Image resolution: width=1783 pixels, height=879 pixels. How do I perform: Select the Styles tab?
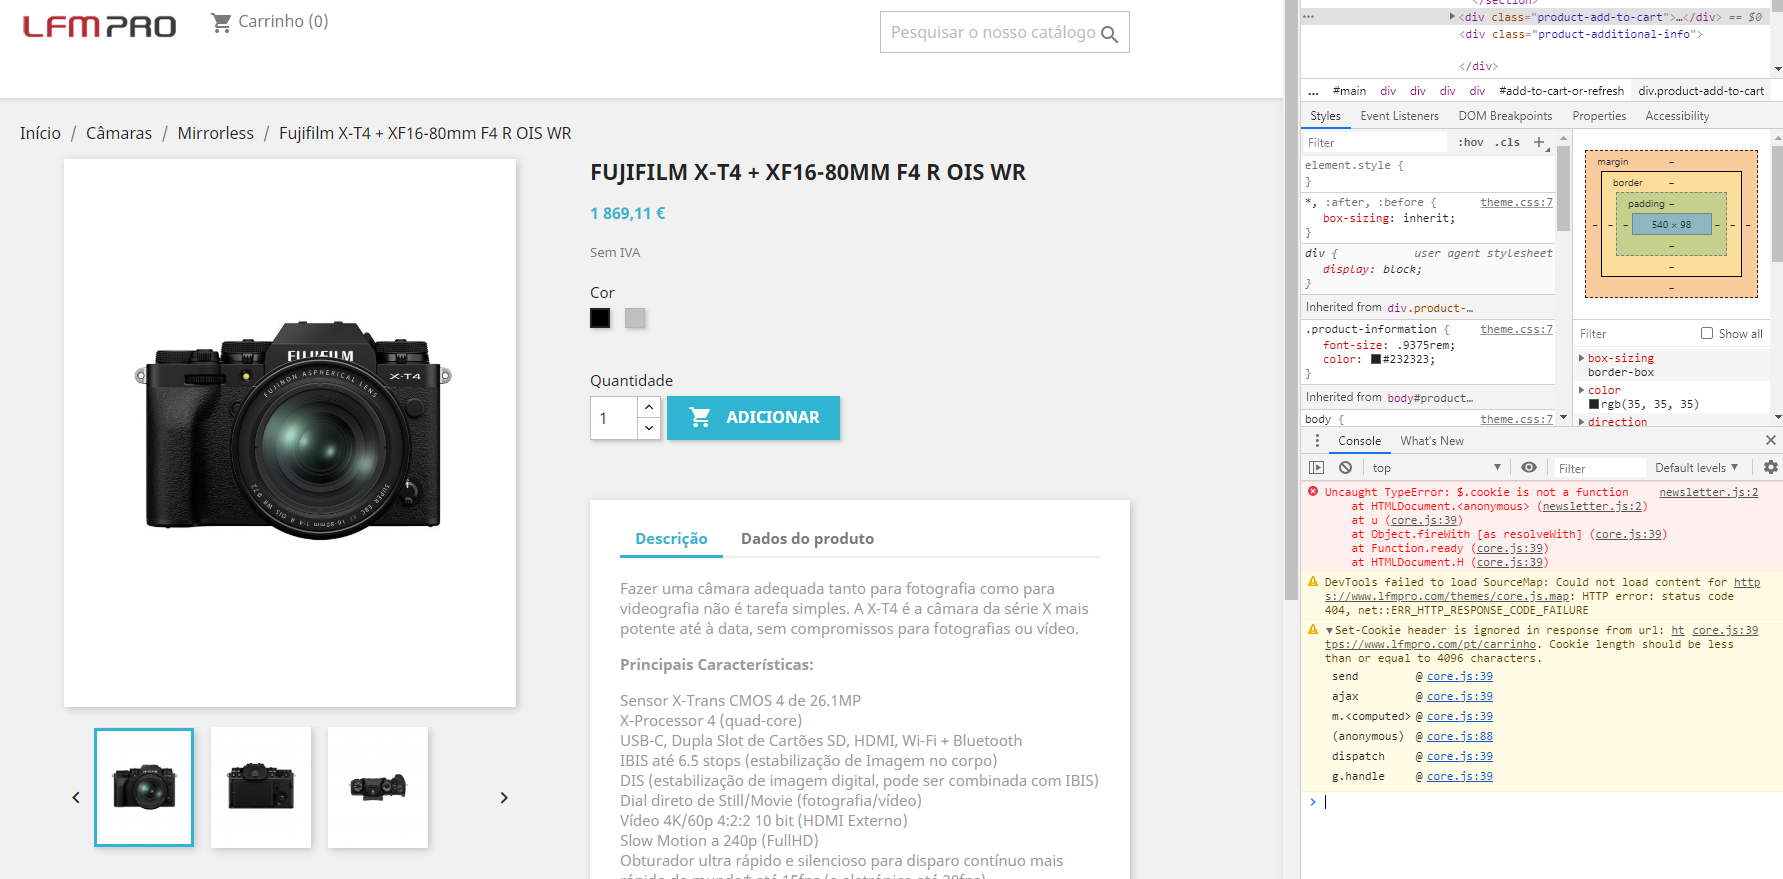pos(1325,116)
